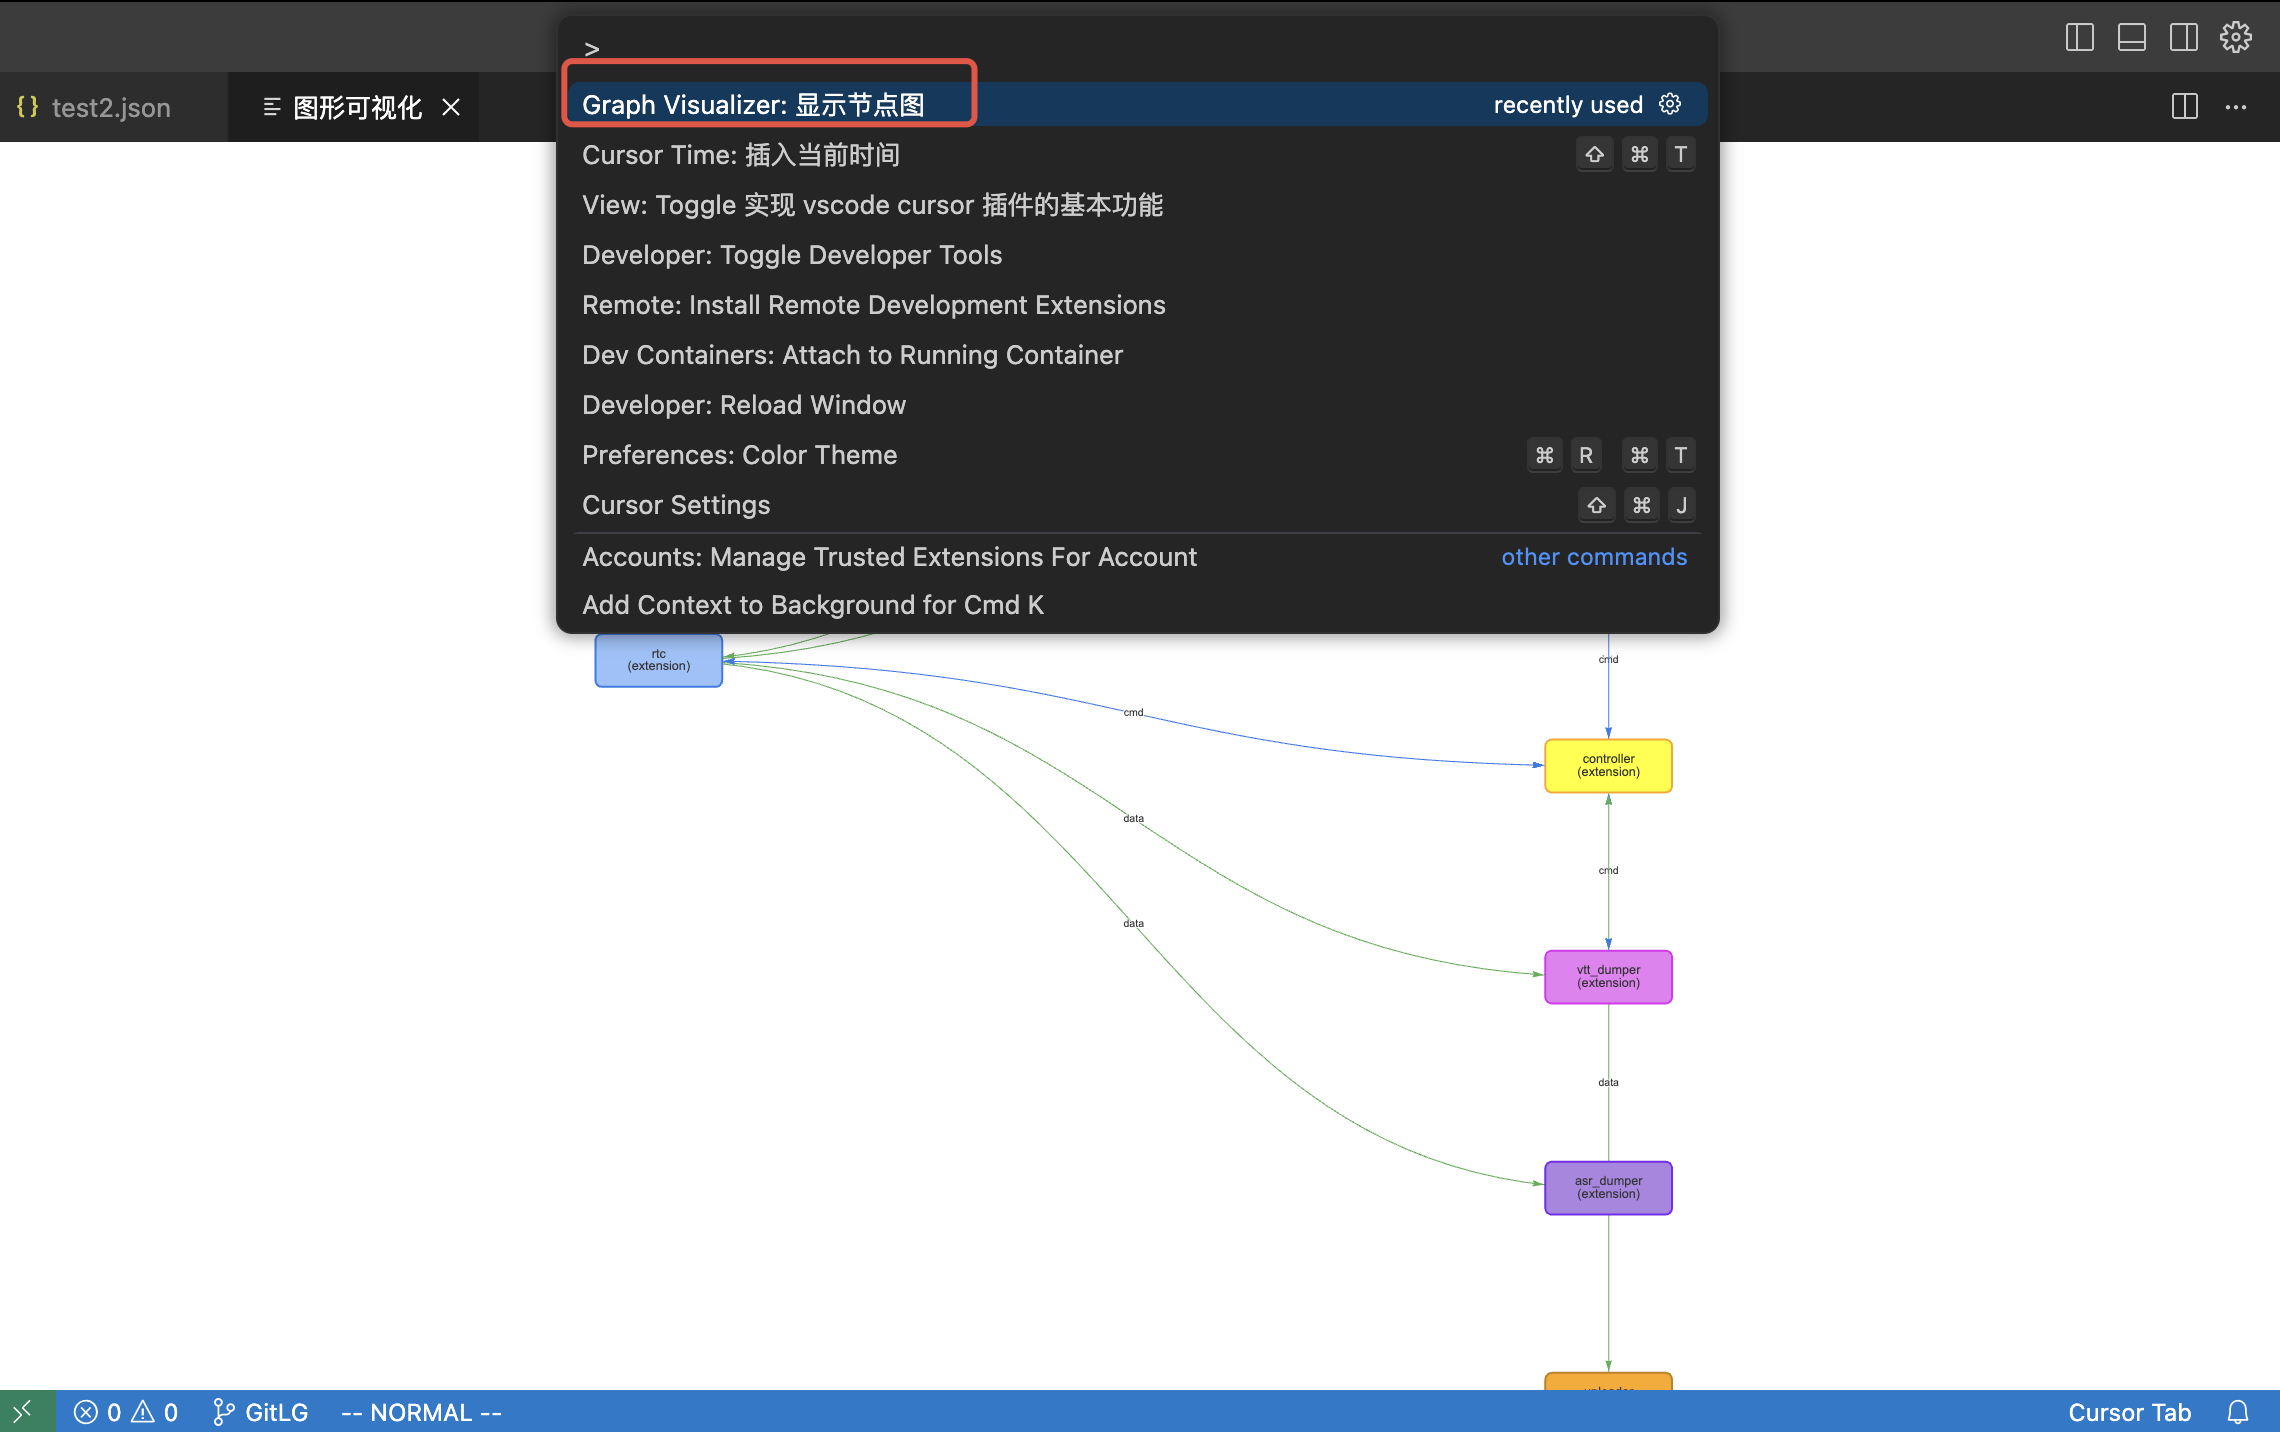
Task: Click the split editor right icon
Action: pyautogui.click(x=2184, y=107)
